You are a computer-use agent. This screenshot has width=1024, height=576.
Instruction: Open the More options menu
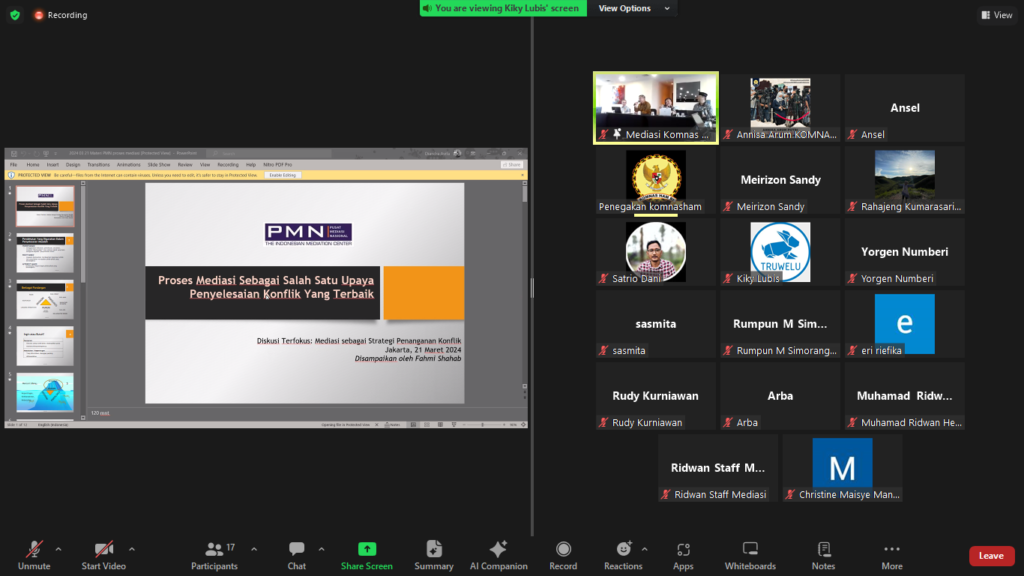(892, 556)
